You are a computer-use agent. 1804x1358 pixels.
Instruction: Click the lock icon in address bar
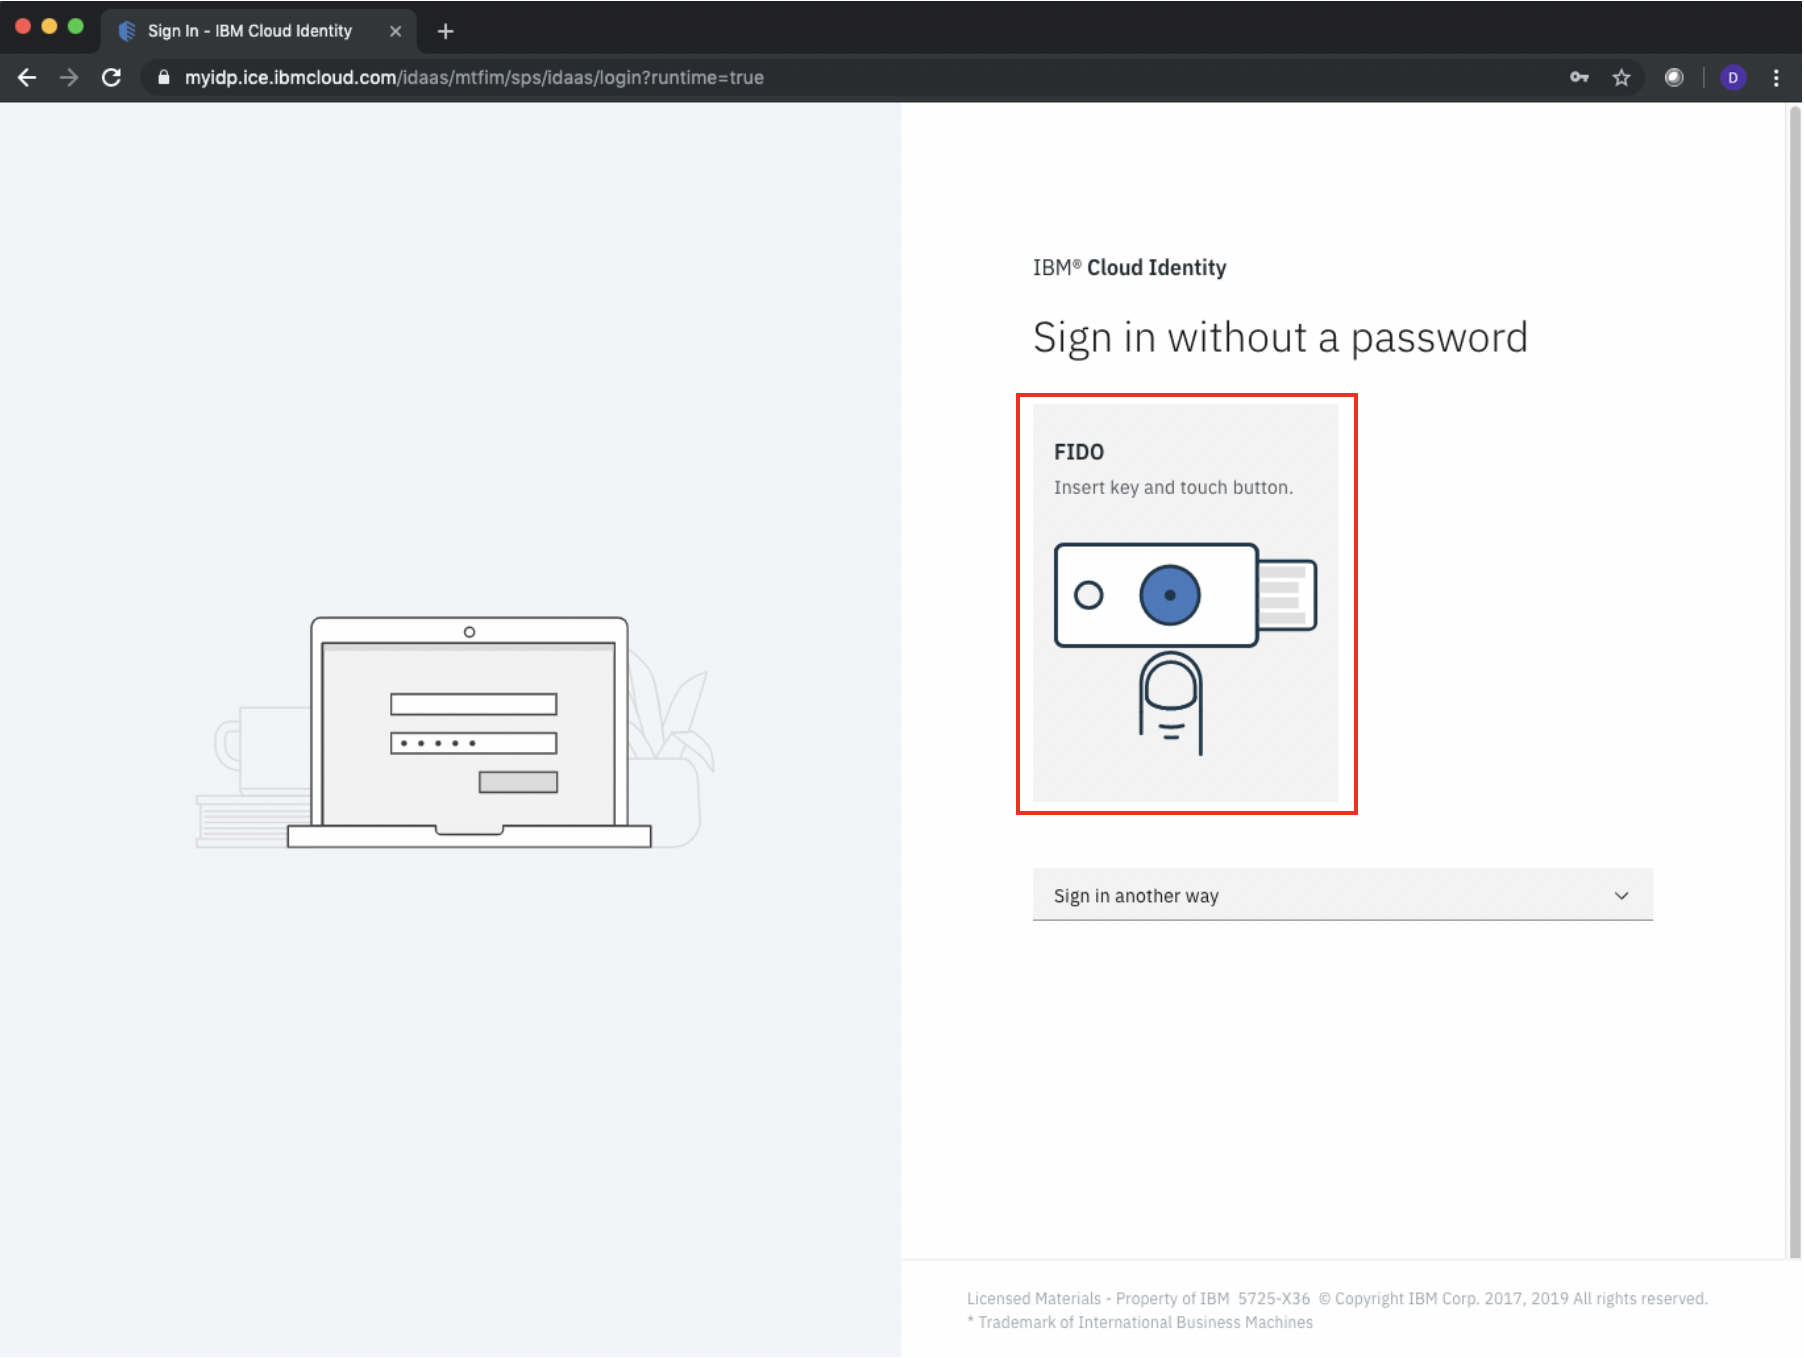[x=164, y=77]
